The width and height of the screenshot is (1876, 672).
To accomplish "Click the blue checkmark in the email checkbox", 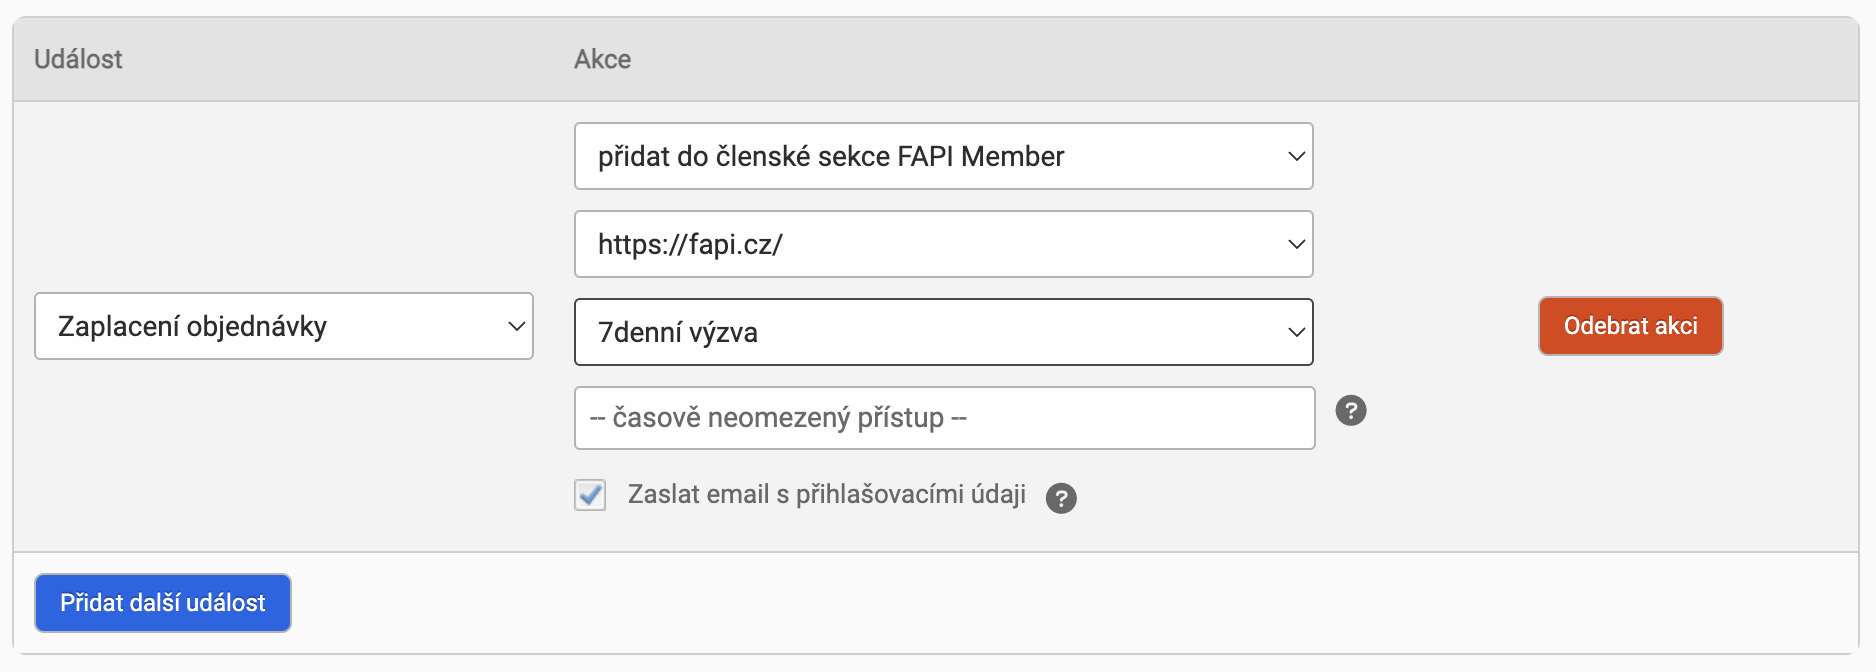I will tap(590, 495).
